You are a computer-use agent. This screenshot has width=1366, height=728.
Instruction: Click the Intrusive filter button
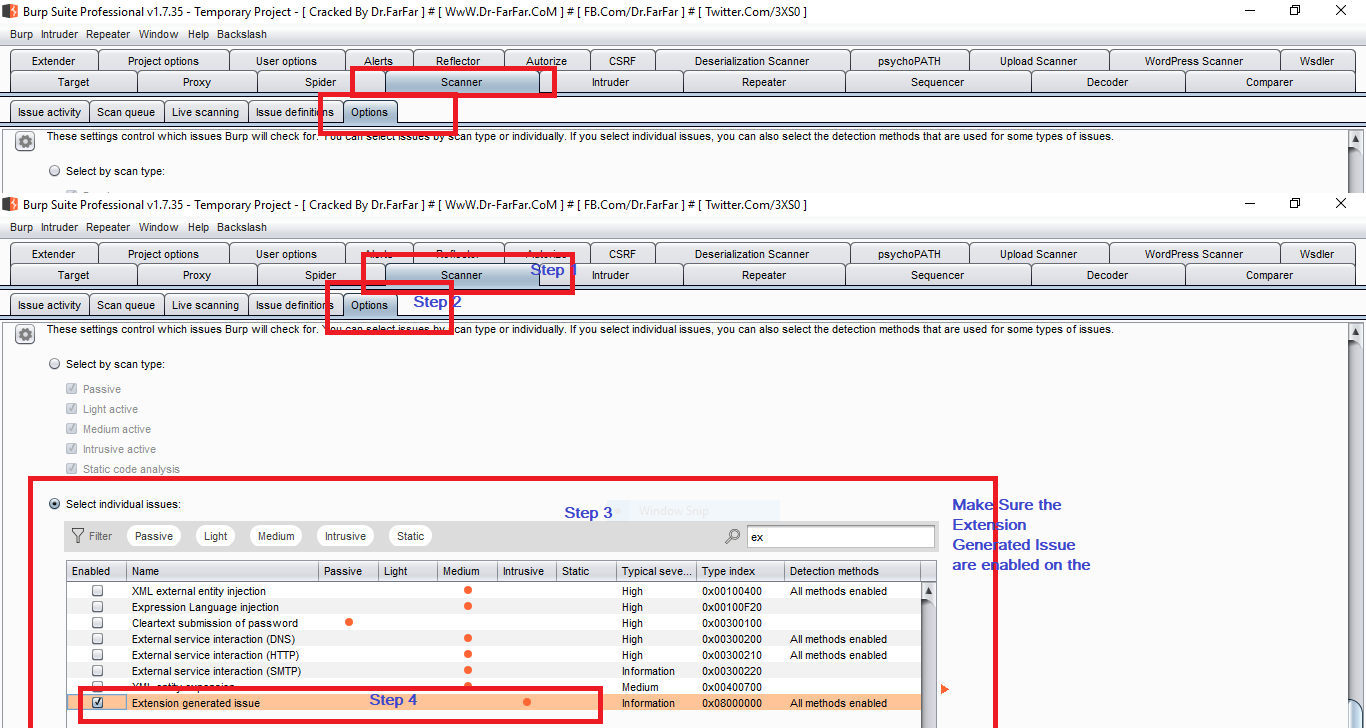click(345, 536)
